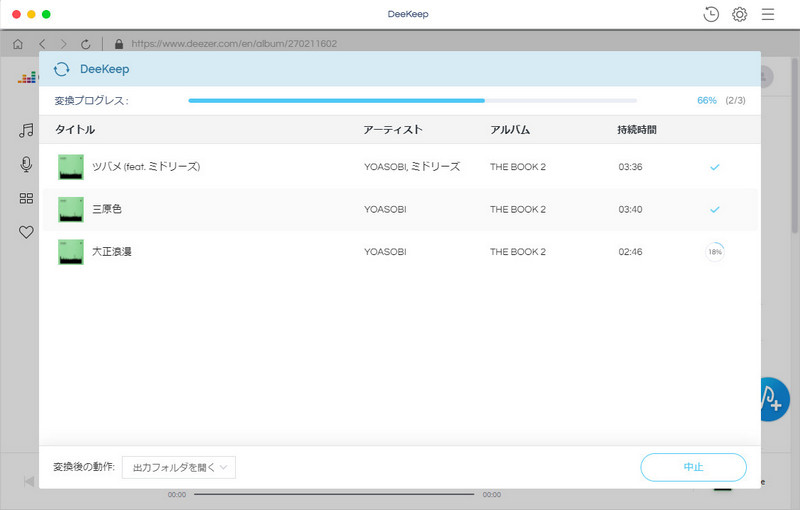The height and width of the screenshot is (510, 800).
Task: Open the conversion history clock icon
Action: point(711,14)
